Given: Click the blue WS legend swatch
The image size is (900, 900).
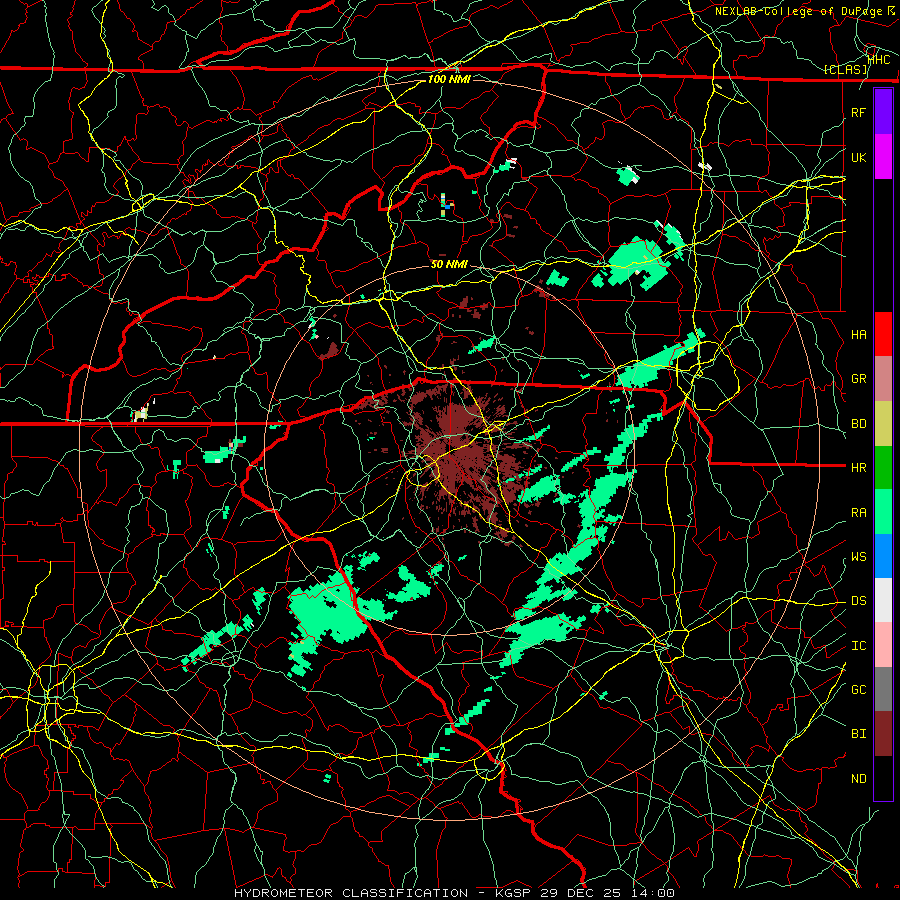Looking at the screenshot, I should pos(883,556).
